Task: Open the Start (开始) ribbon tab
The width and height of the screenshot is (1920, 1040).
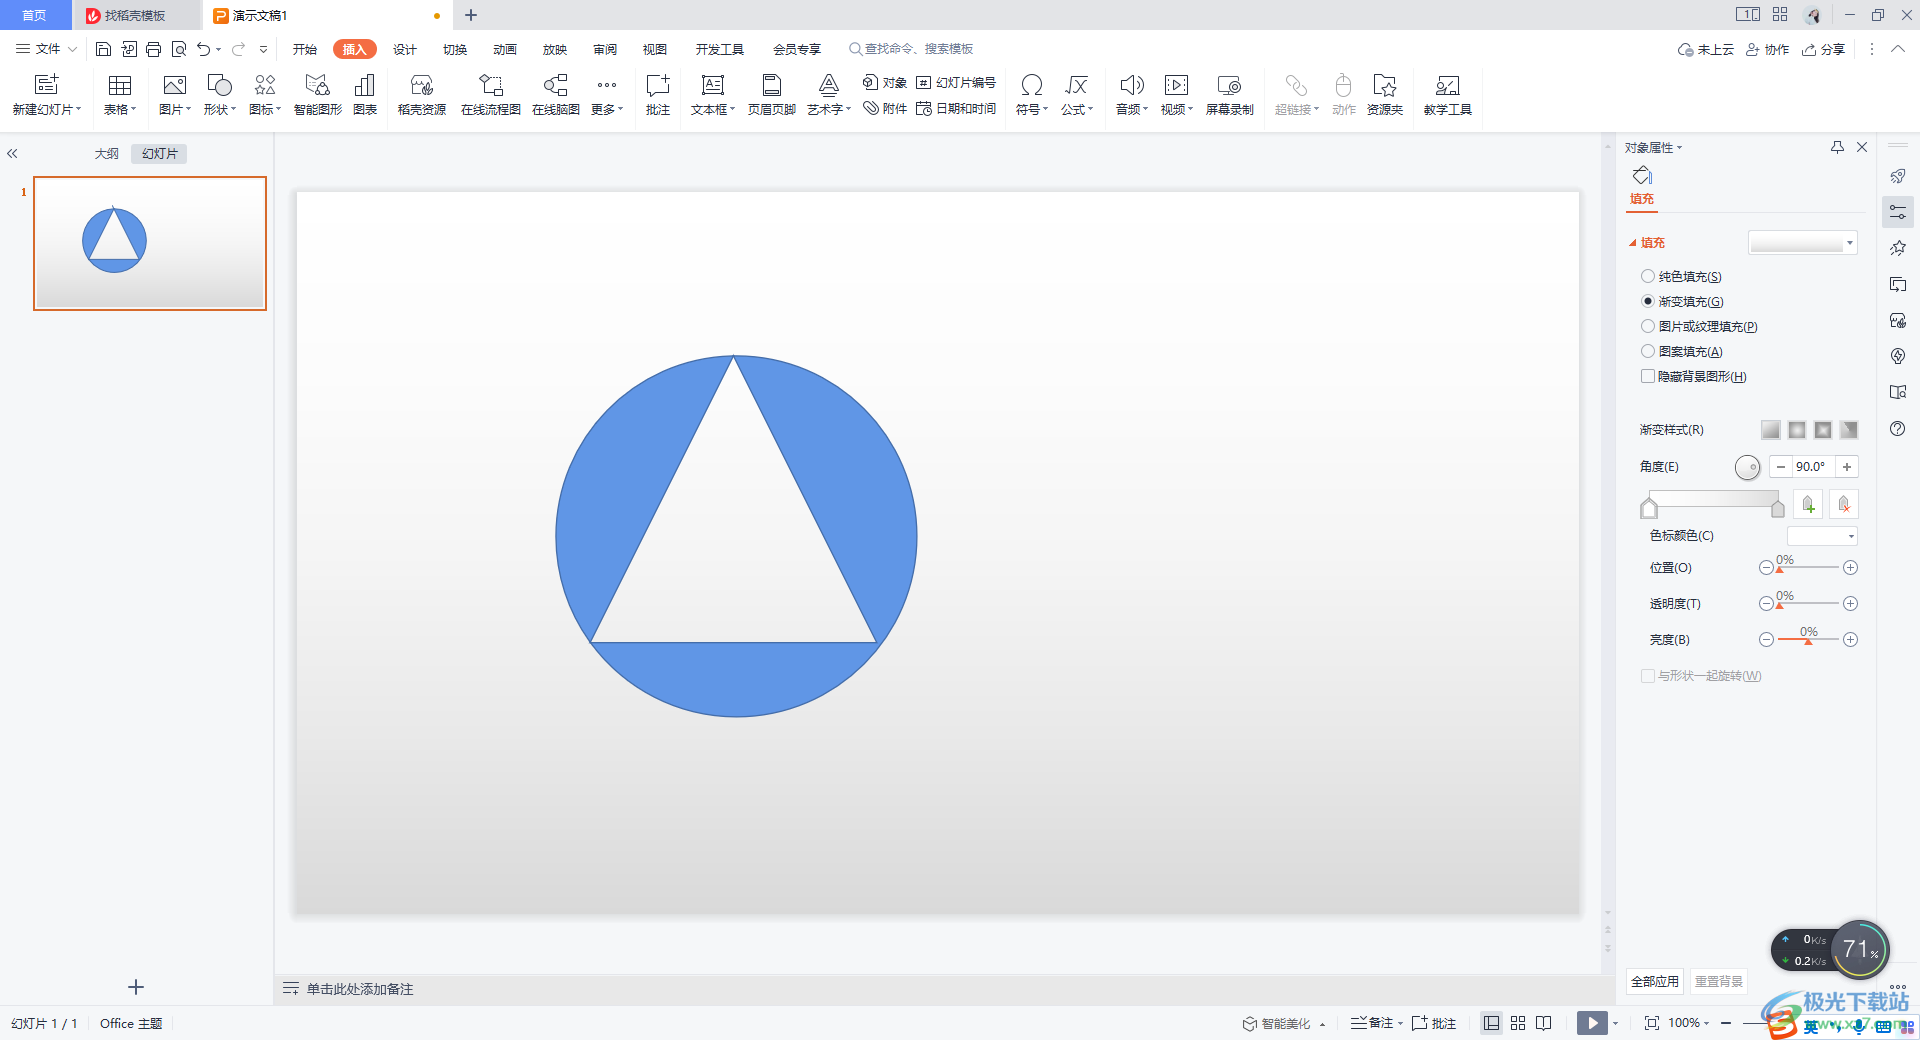Action: [305, 49]
